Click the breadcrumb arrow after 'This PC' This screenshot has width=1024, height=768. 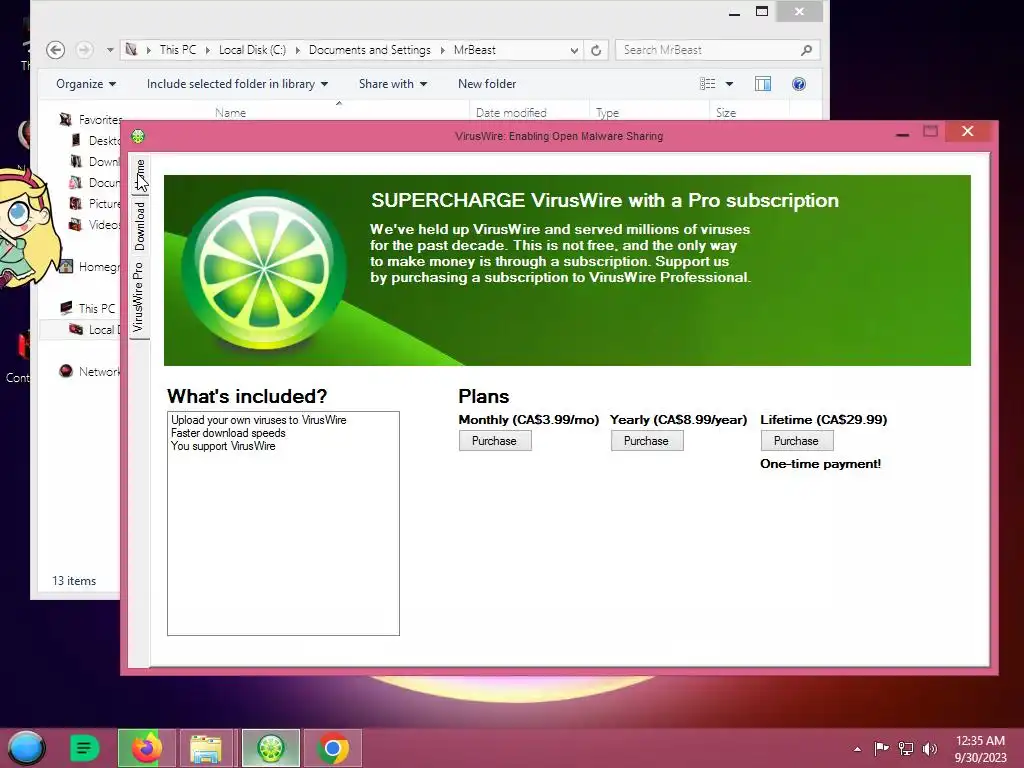pos(208,50)
